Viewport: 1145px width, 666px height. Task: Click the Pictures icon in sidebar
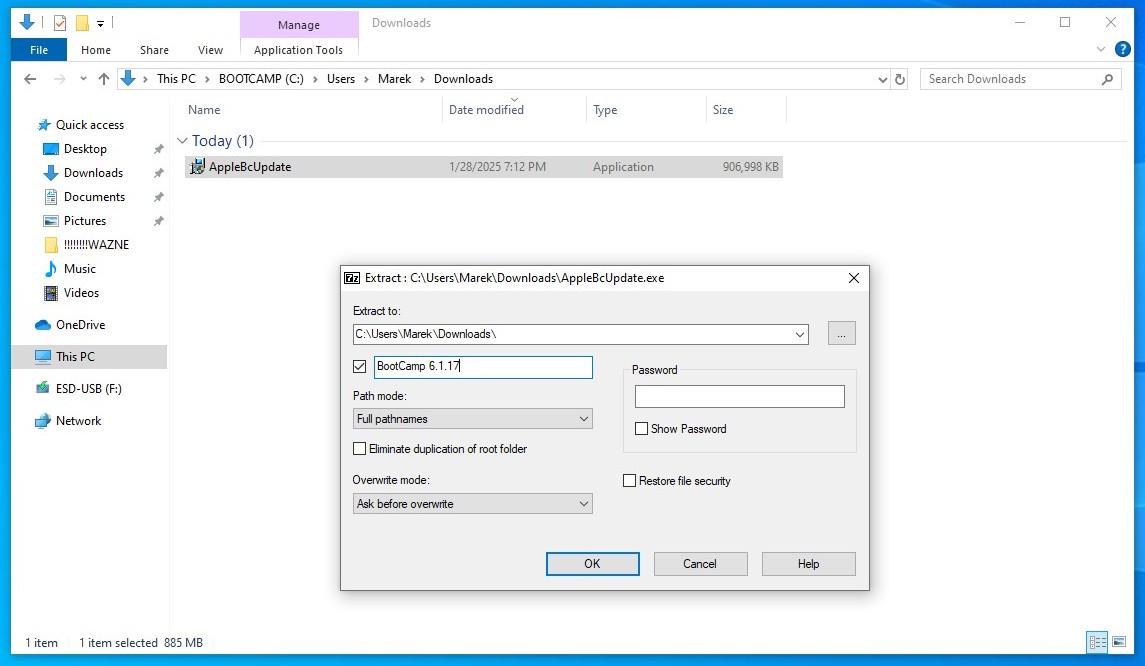click(x=50, y=221)
